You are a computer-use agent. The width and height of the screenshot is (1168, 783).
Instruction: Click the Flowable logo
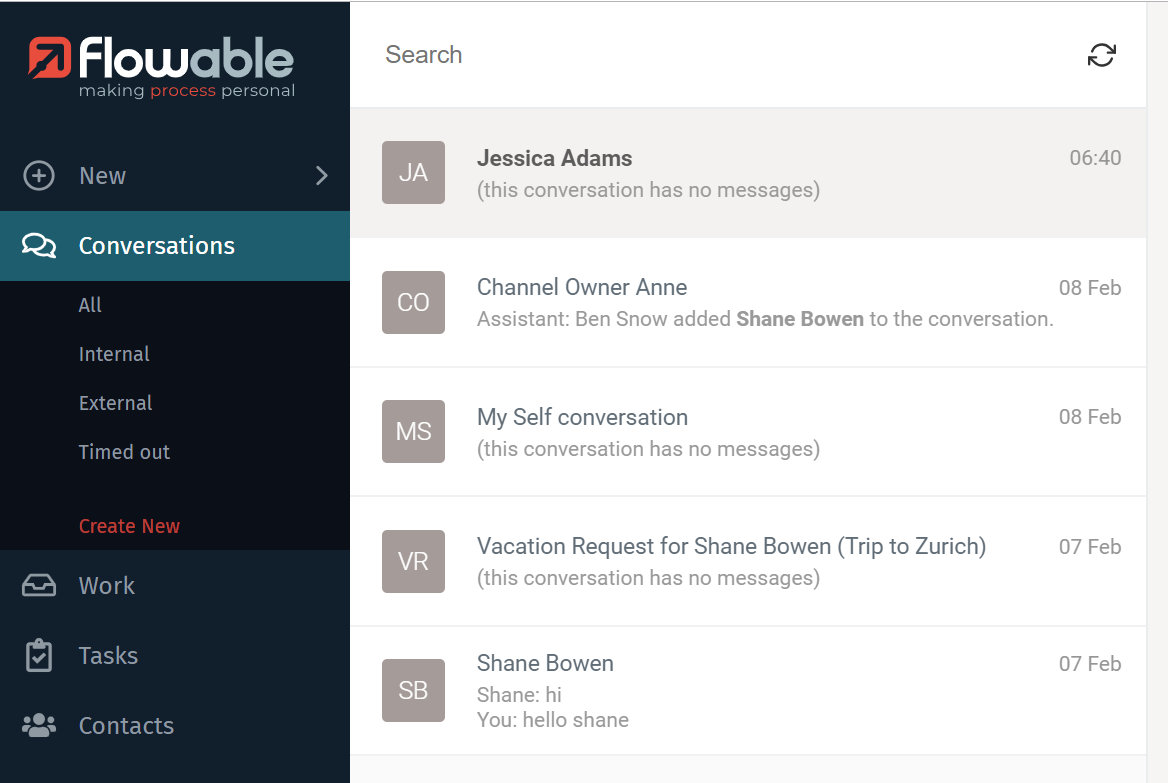coord(160,62)
